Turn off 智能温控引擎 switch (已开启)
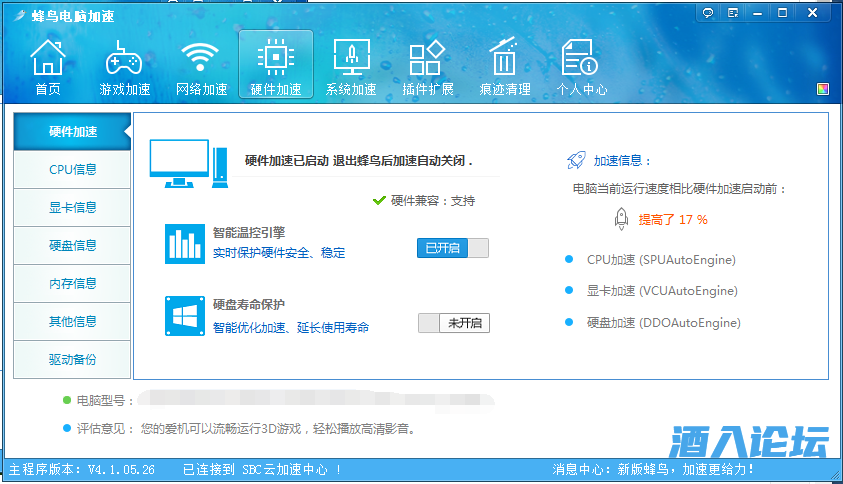The height and width of the screenshot is (484, 843). [x=452, y=248]
